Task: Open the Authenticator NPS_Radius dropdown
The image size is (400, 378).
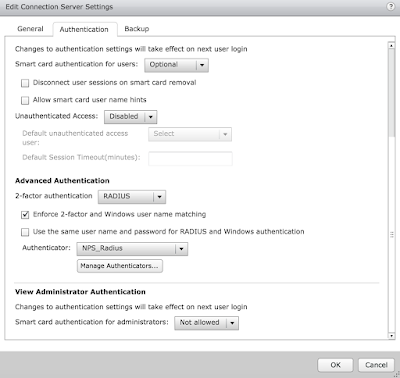Action: click(x=132, y=249)
